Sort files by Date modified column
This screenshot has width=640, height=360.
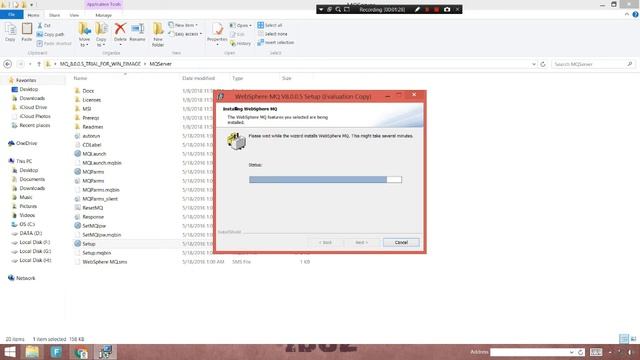[198, 78]
